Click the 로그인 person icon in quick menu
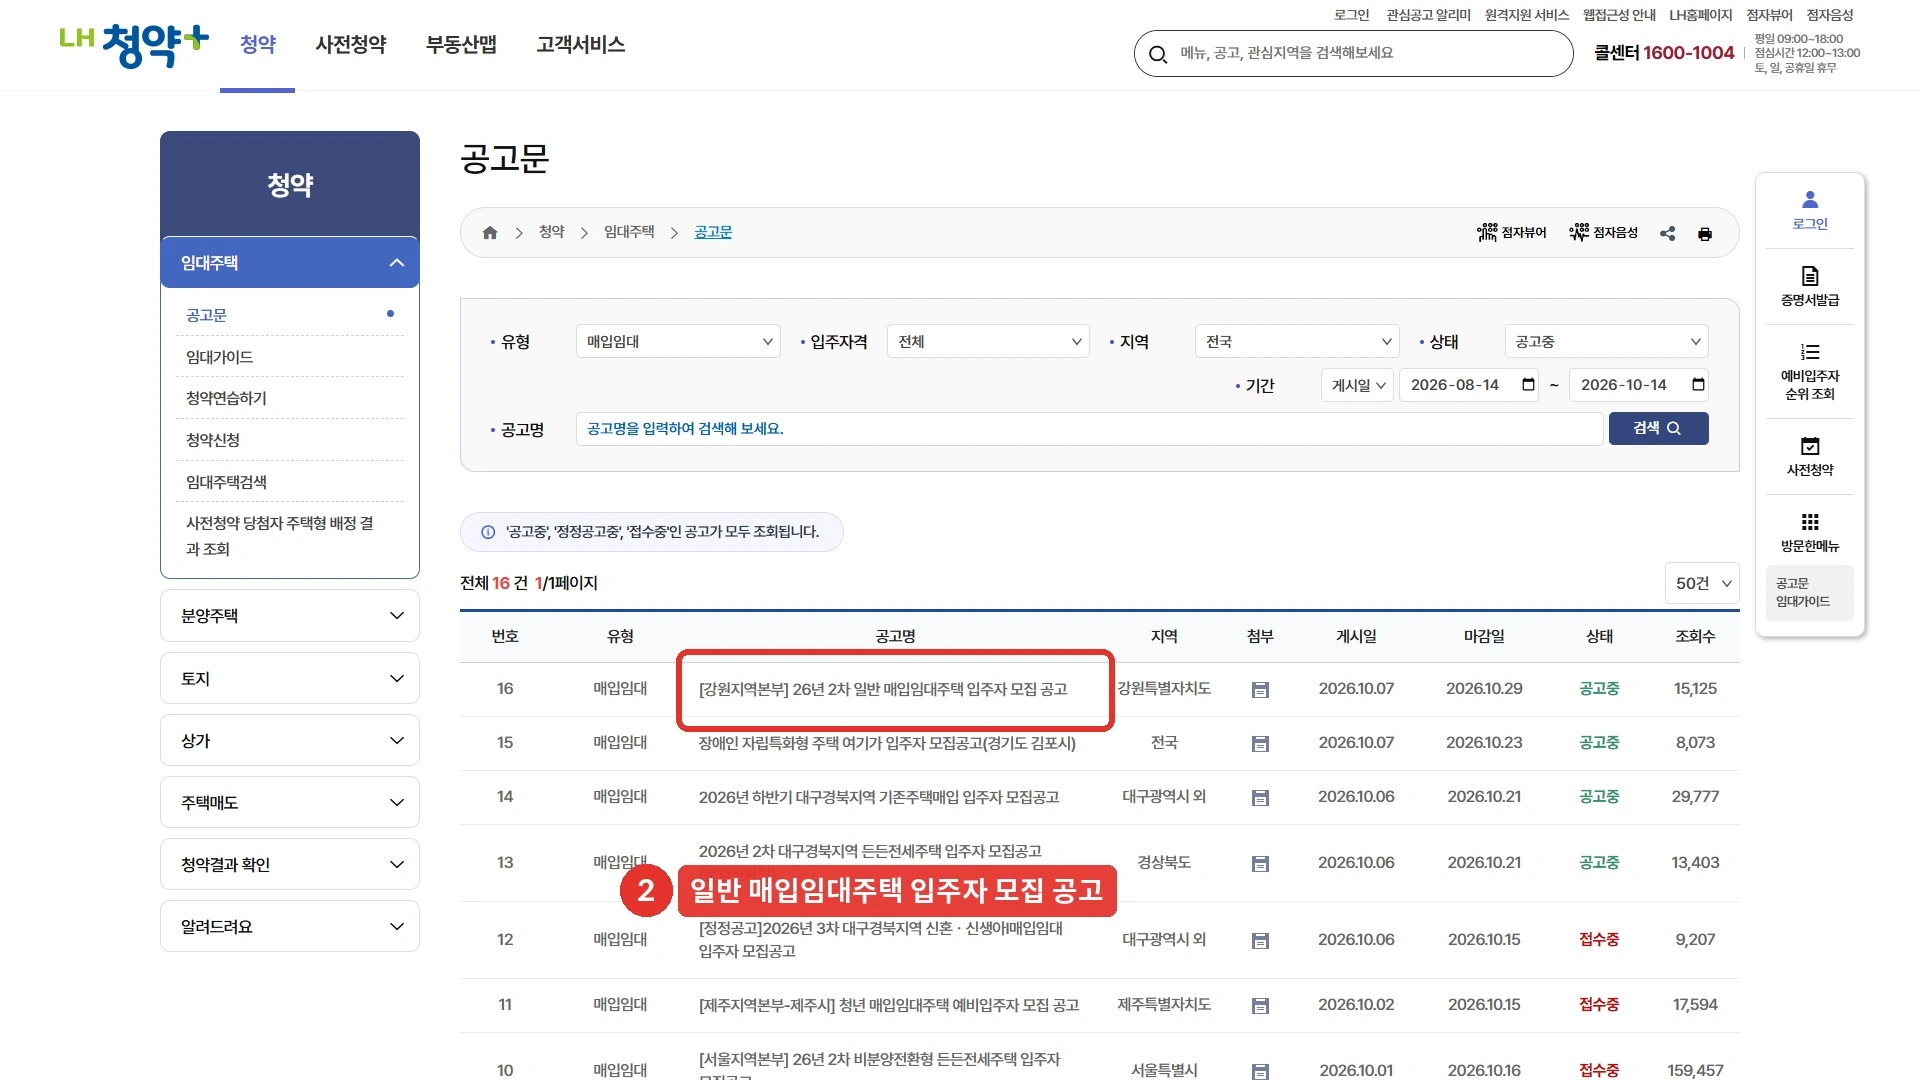 pos(1810,200)
